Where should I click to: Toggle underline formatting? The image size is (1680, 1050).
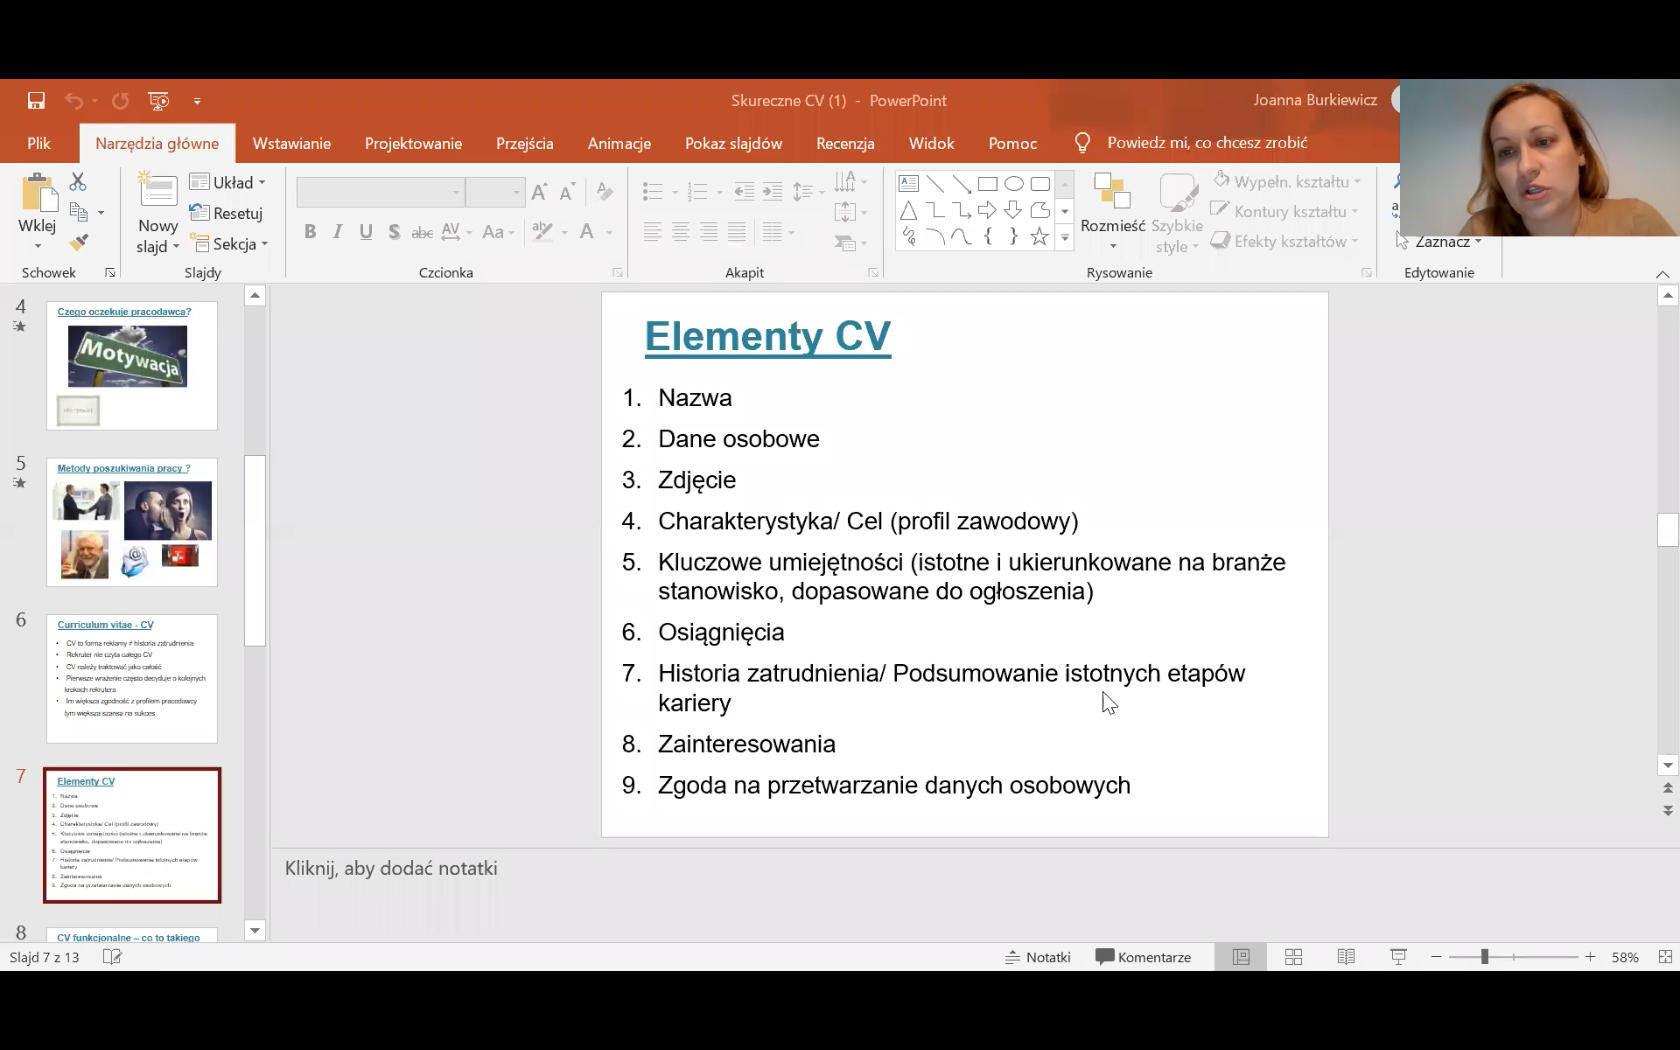(x=366, y=232)
